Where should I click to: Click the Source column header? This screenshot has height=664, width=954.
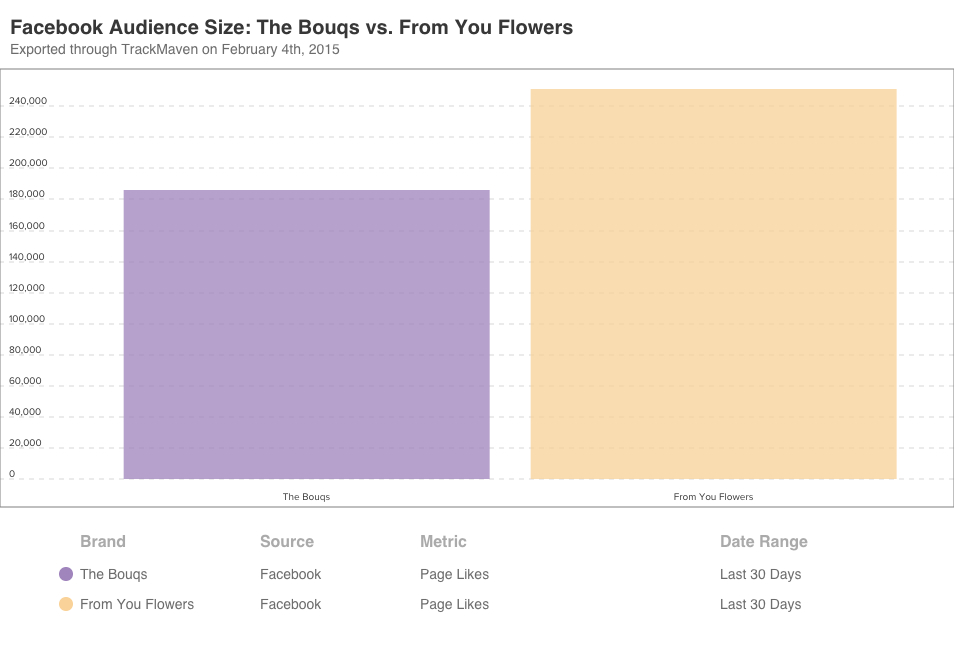tap(287, 541)
